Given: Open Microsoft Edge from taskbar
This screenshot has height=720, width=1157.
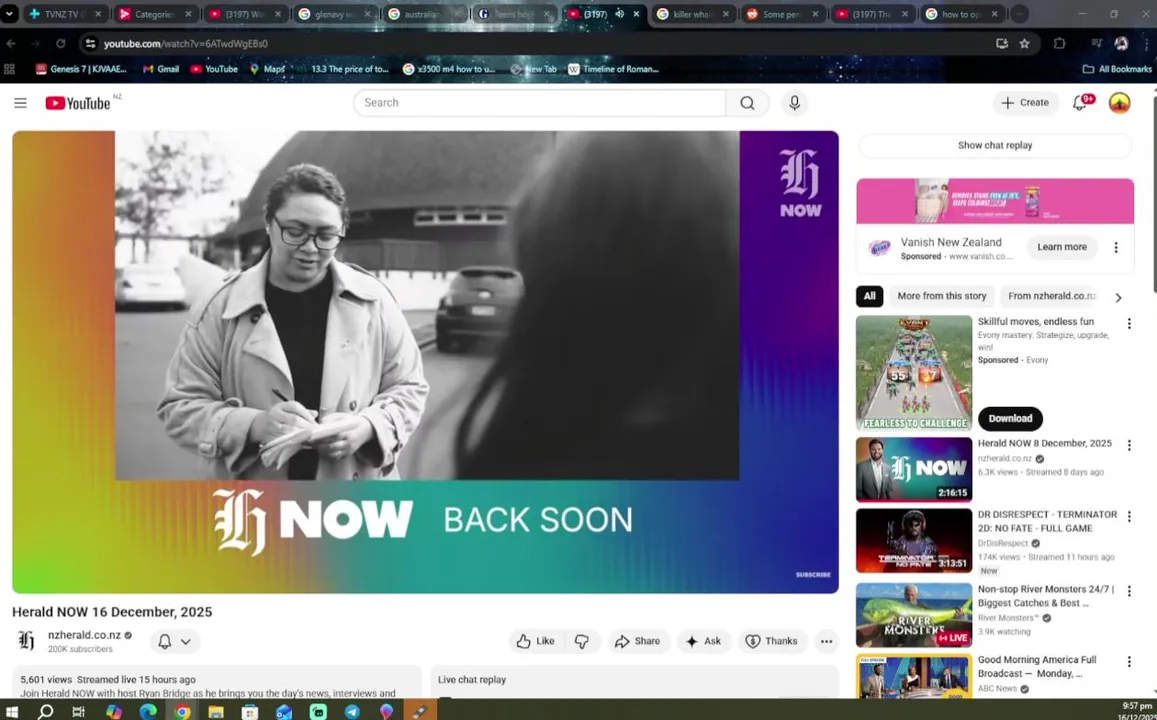Looking at the screenshot, I should click(x=148, y=711).
